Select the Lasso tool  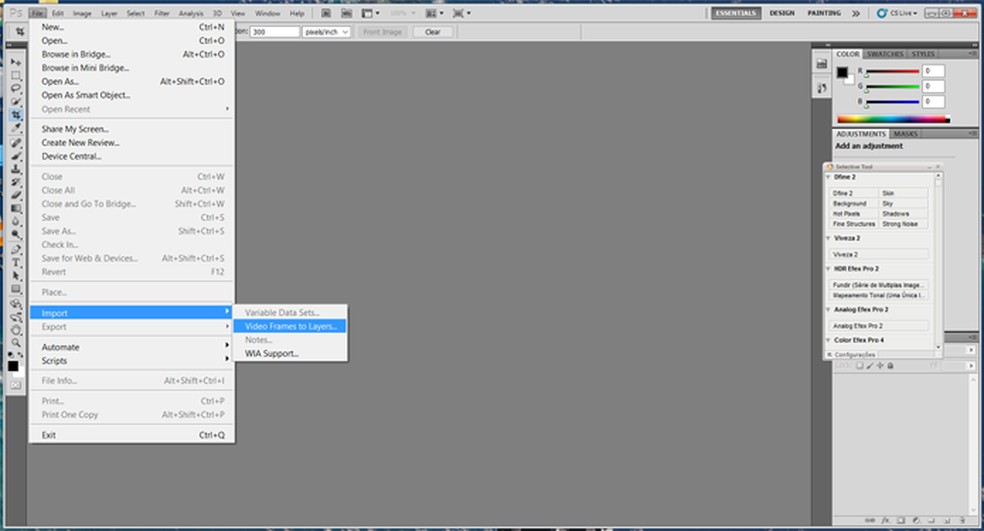pyautogui.click(x=16, y=88)
